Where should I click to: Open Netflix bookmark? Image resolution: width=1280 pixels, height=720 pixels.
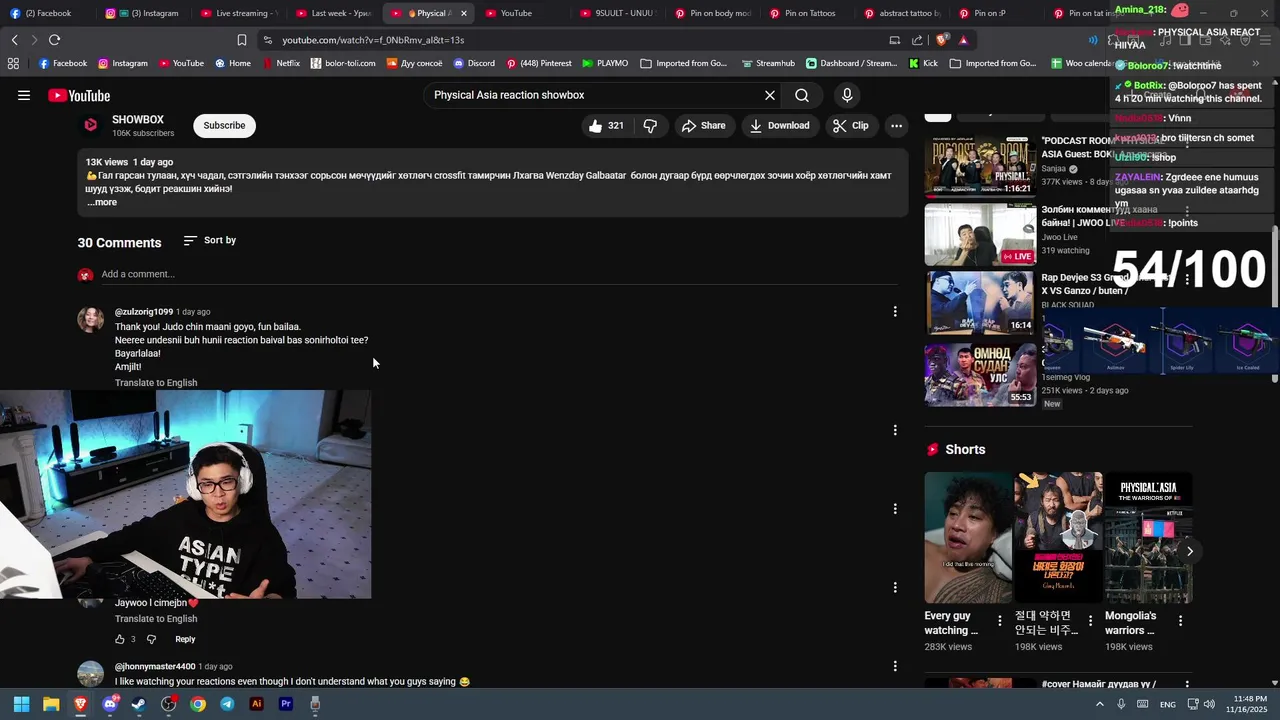coord(280,63)
